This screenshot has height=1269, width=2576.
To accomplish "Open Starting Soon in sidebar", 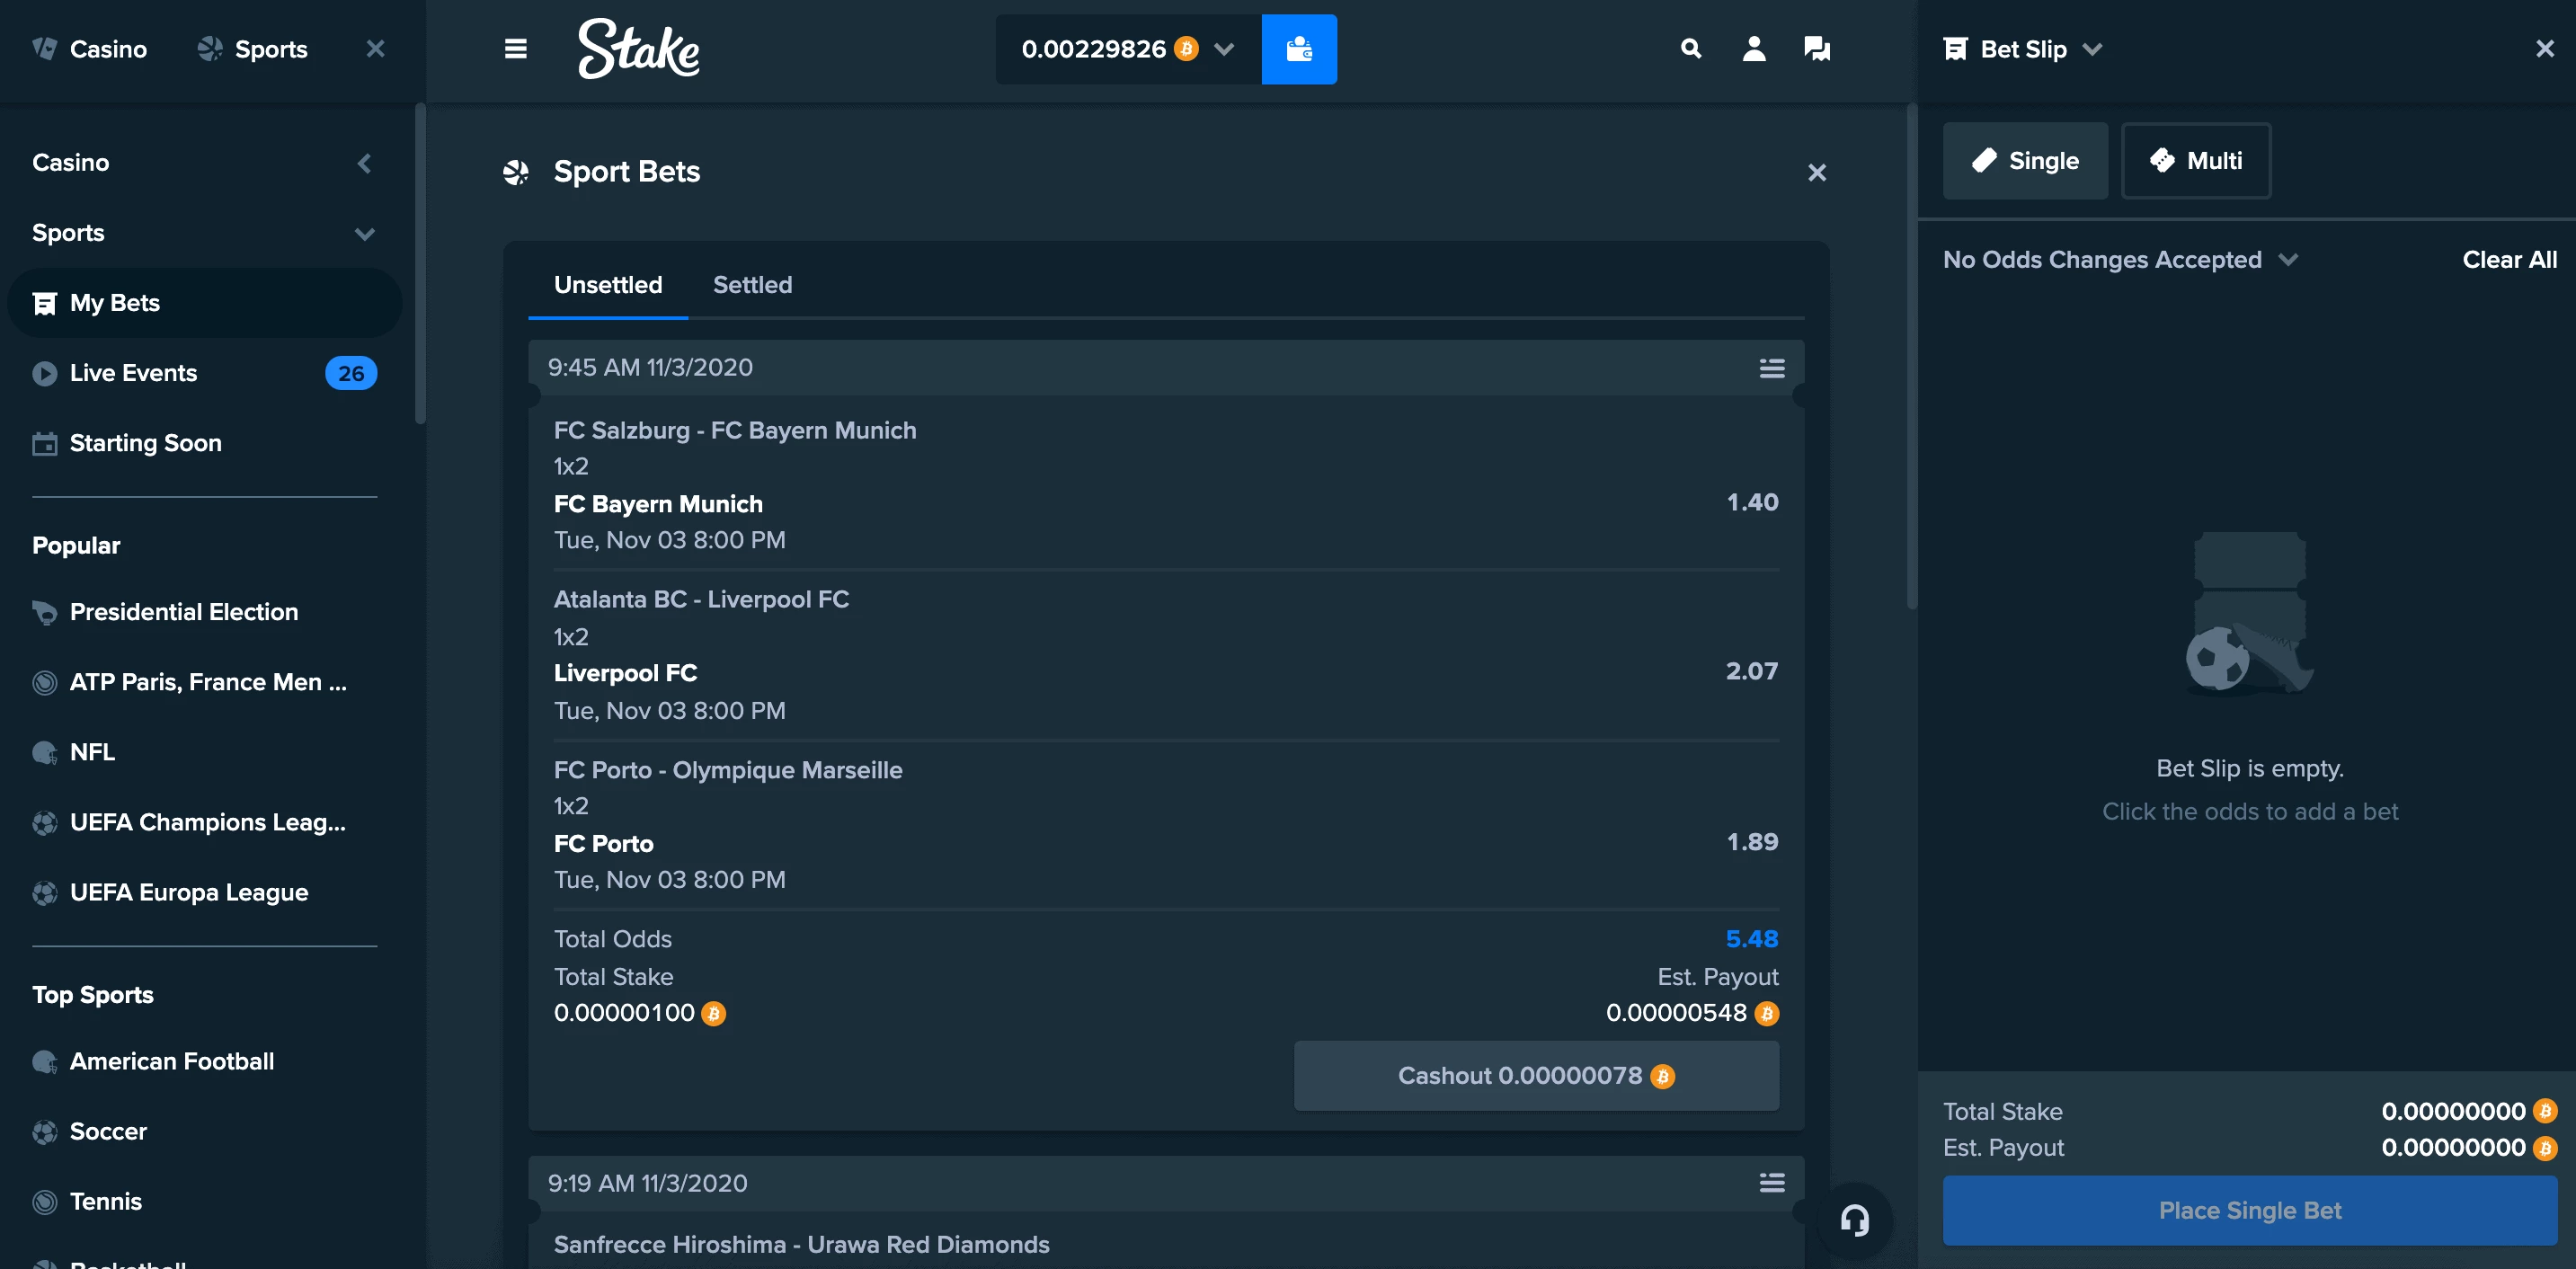I will tap(205, 443).
